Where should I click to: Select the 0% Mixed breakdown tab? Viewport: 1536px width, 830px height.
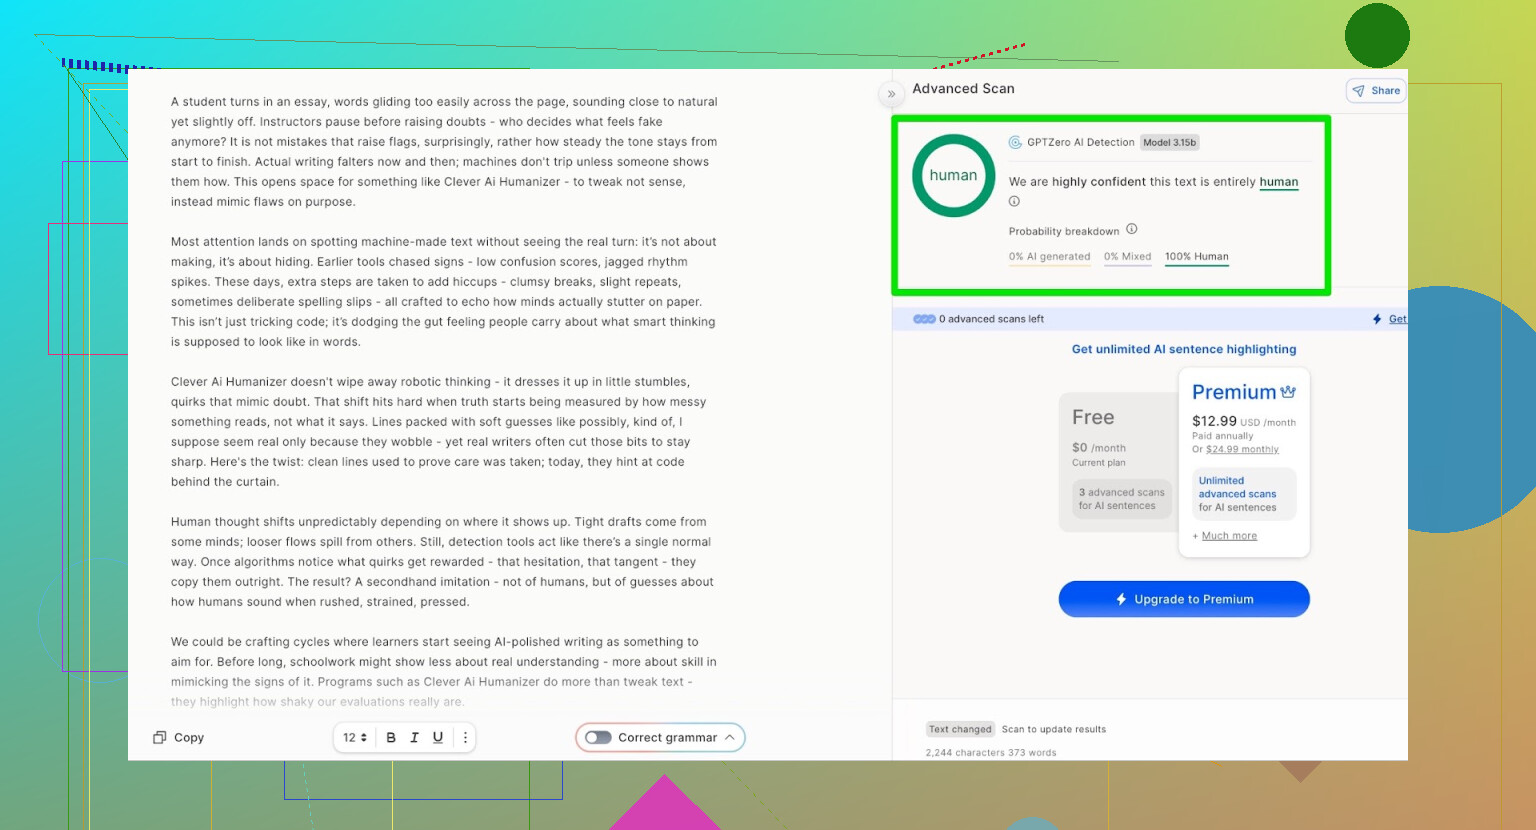coord(1127,257)
